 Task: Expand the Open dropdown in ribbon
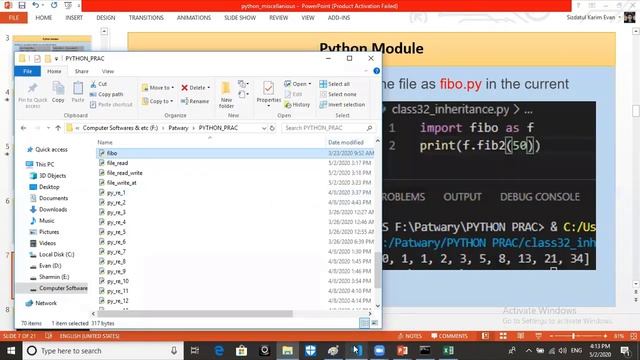click(309, 84)
